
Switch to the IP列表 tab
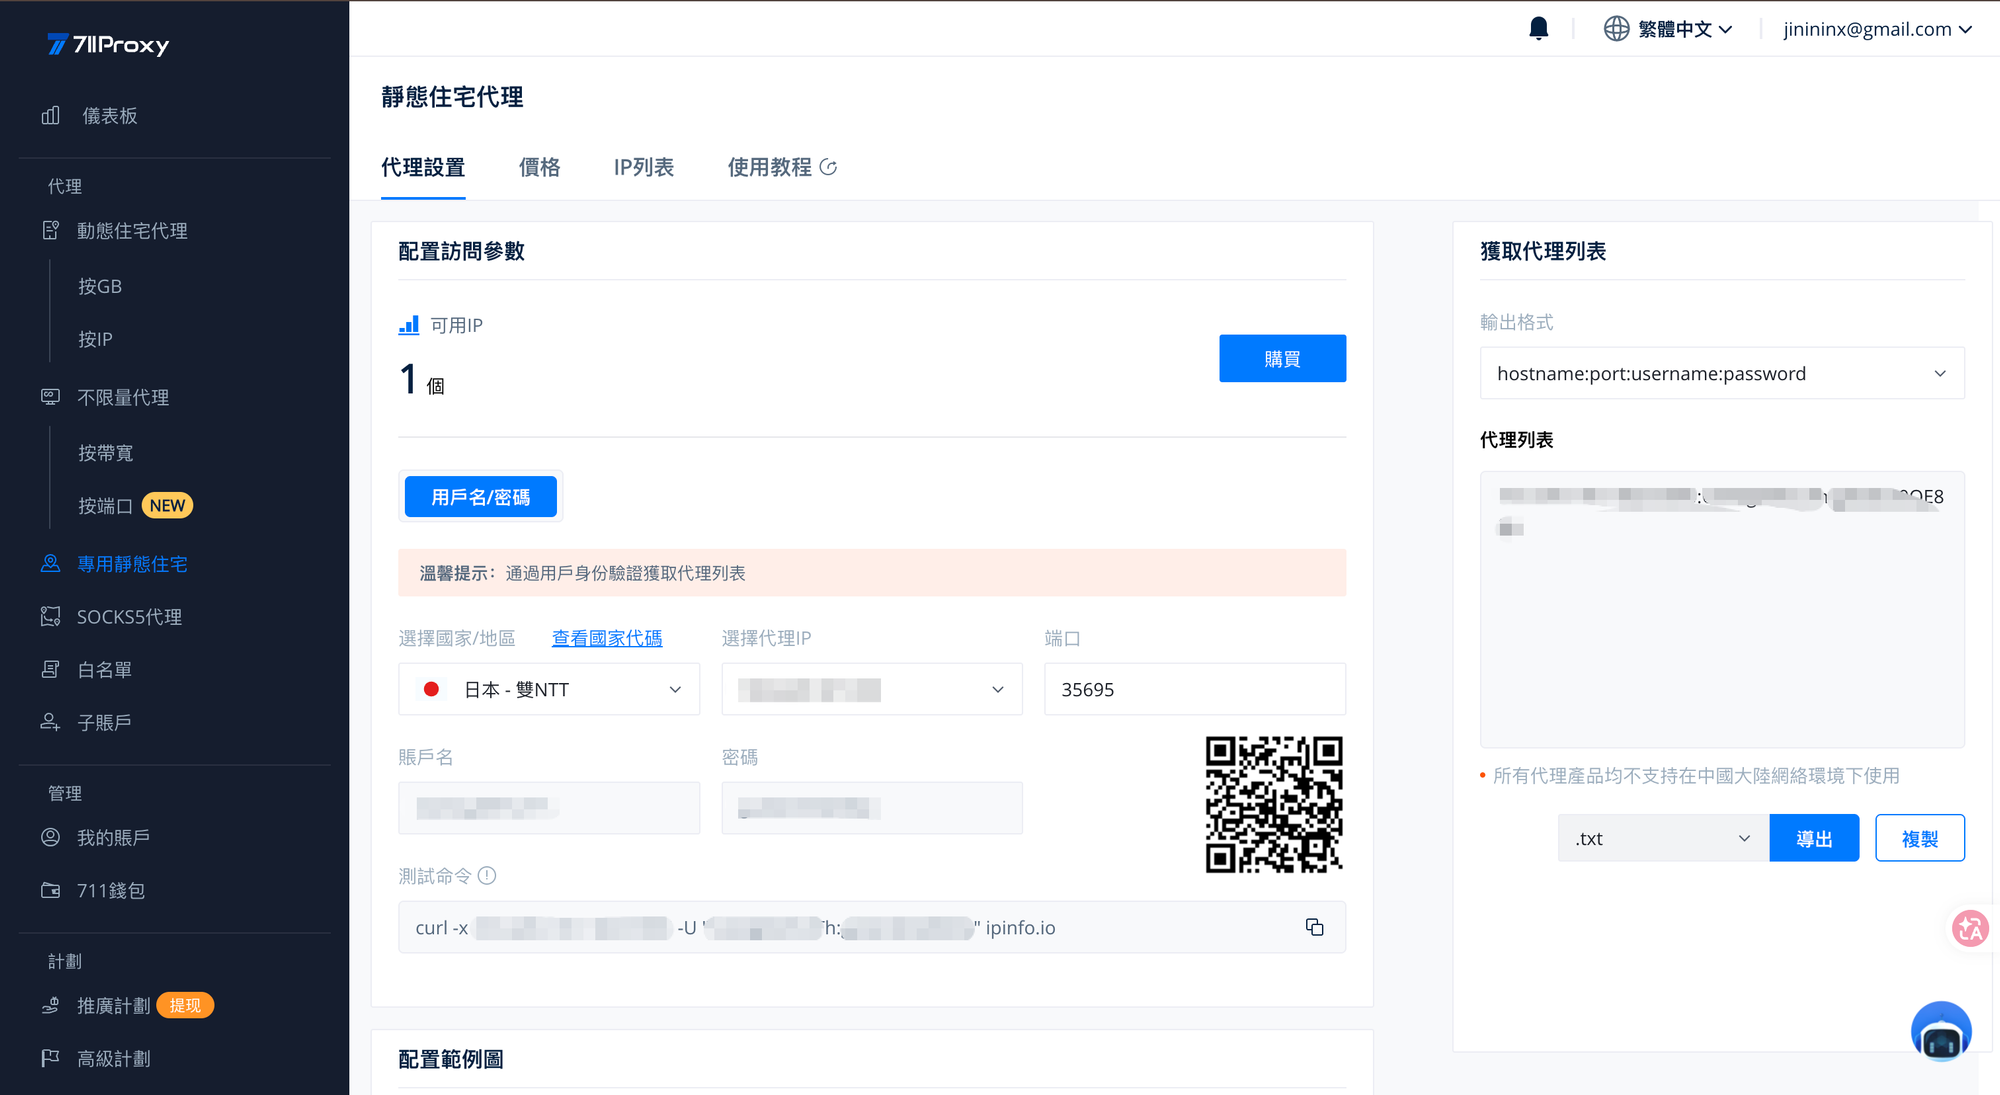pos(644,167)
